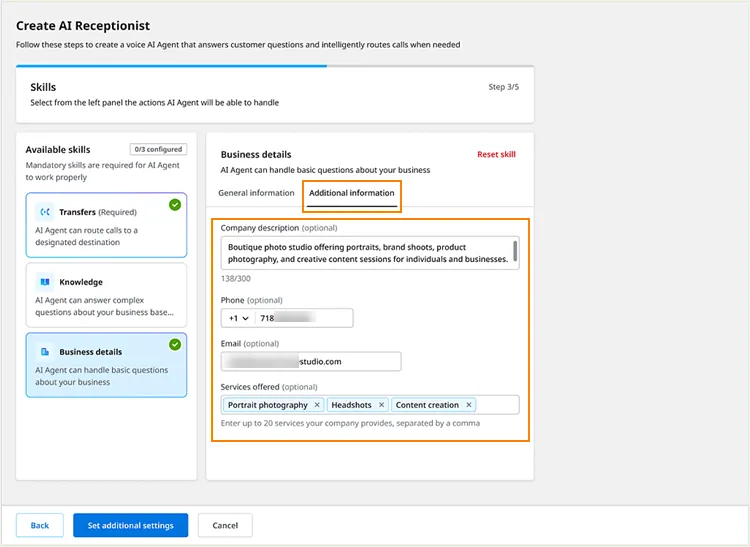Viewport: 750px width, 547px height.
Task: Click 'Enter up to 20 services' hint text
Action: tap(350, 423)
